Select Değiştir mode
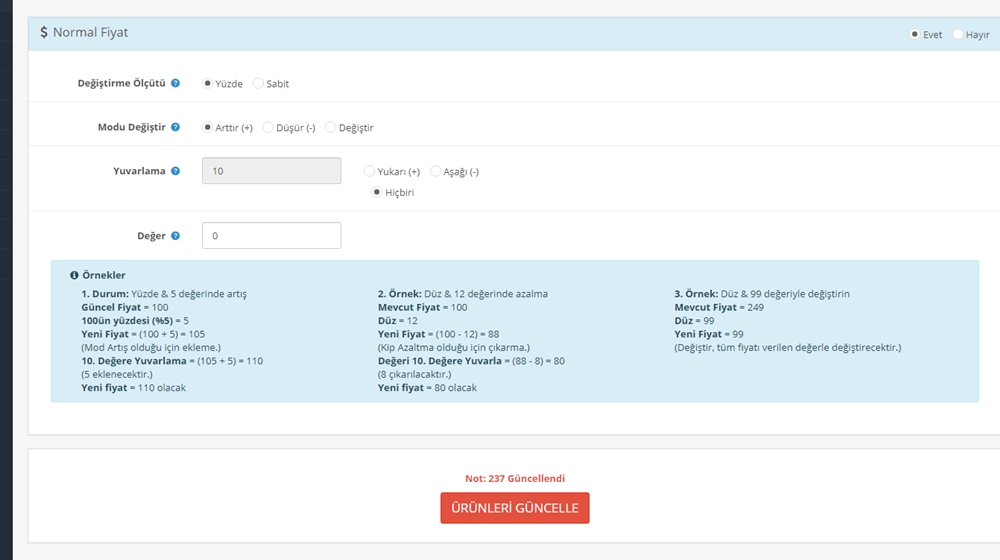1000x560 pixels. [330, 127]
